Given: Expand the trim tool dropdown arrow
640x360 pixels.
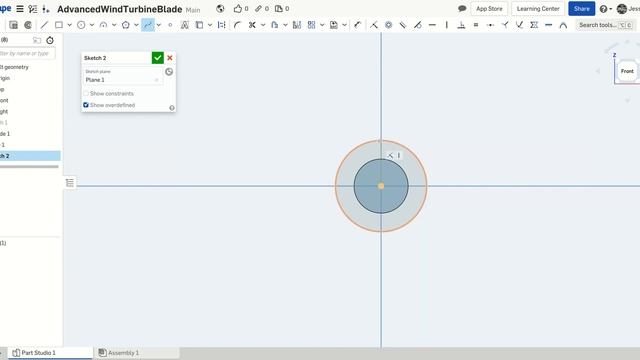Looking at the screenshot, I should pos(263,25).
